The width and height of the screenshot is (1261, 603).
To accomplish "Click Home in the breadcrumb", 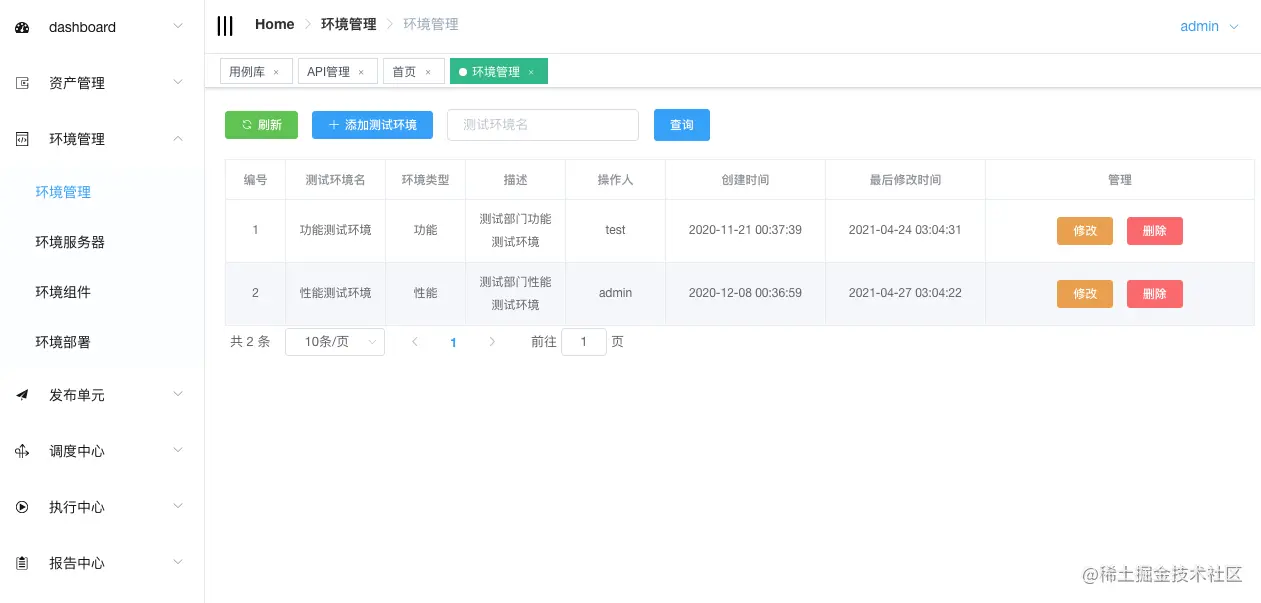I will pyautogui.click(x=275, y=24).
